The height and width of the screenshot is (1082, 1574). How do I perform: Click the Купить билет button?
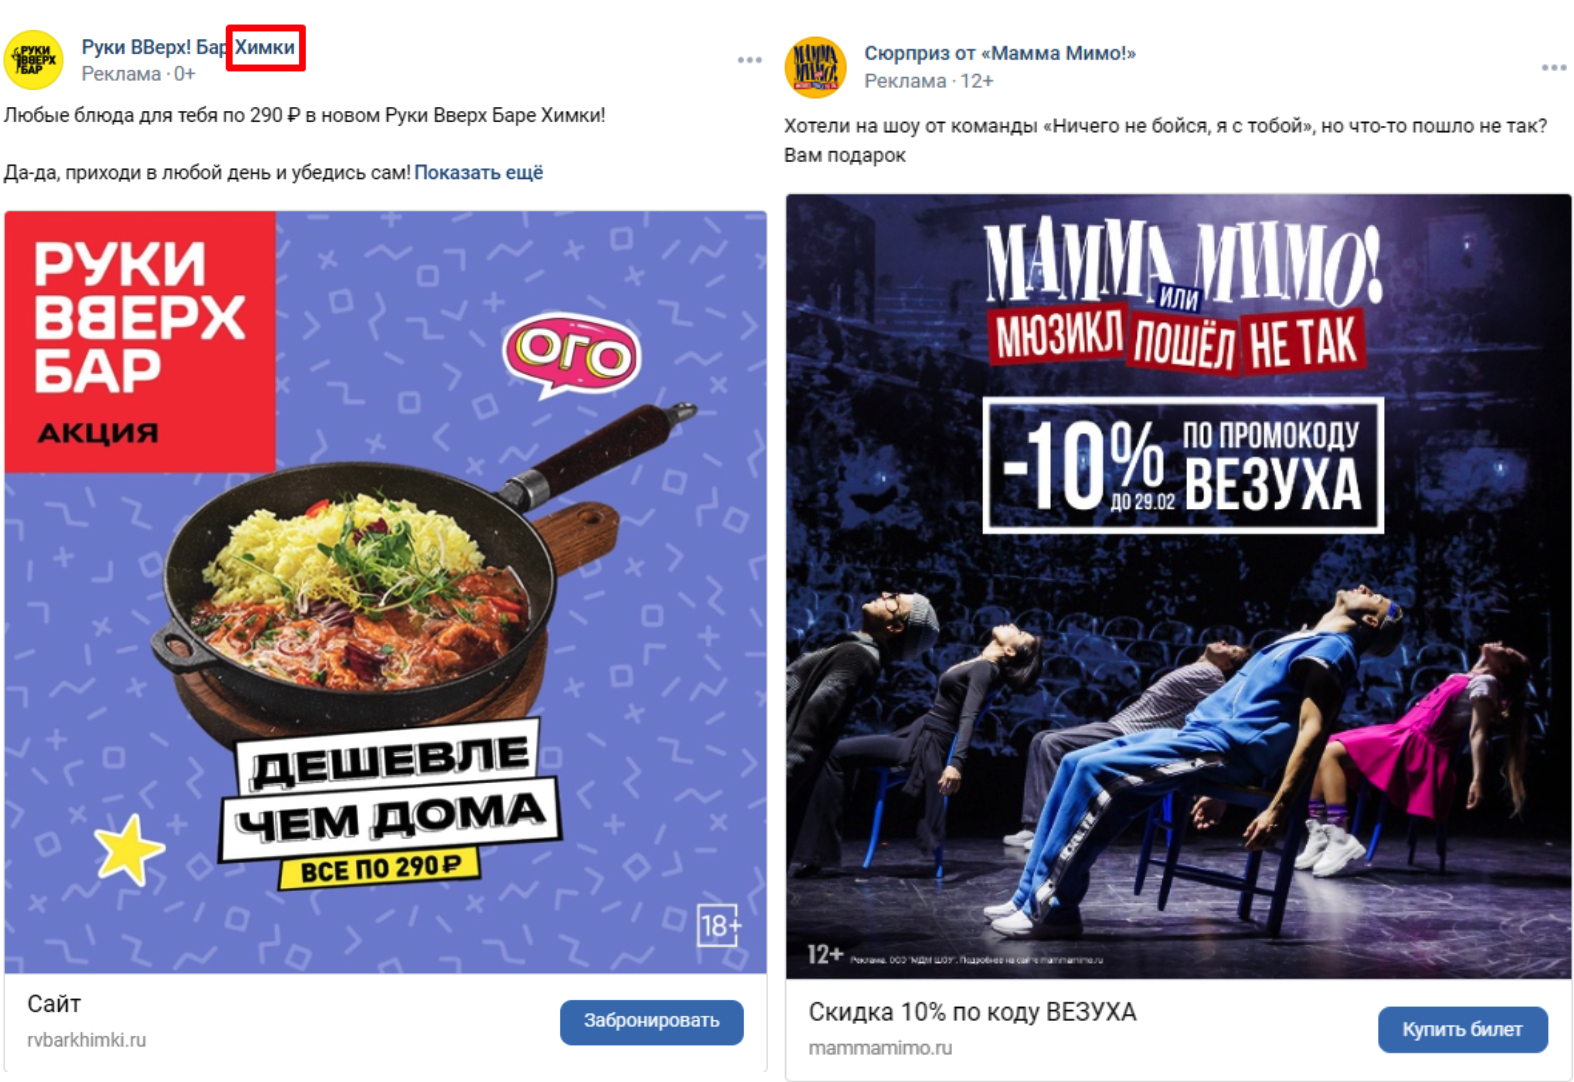click(x=1462, y=1029)
